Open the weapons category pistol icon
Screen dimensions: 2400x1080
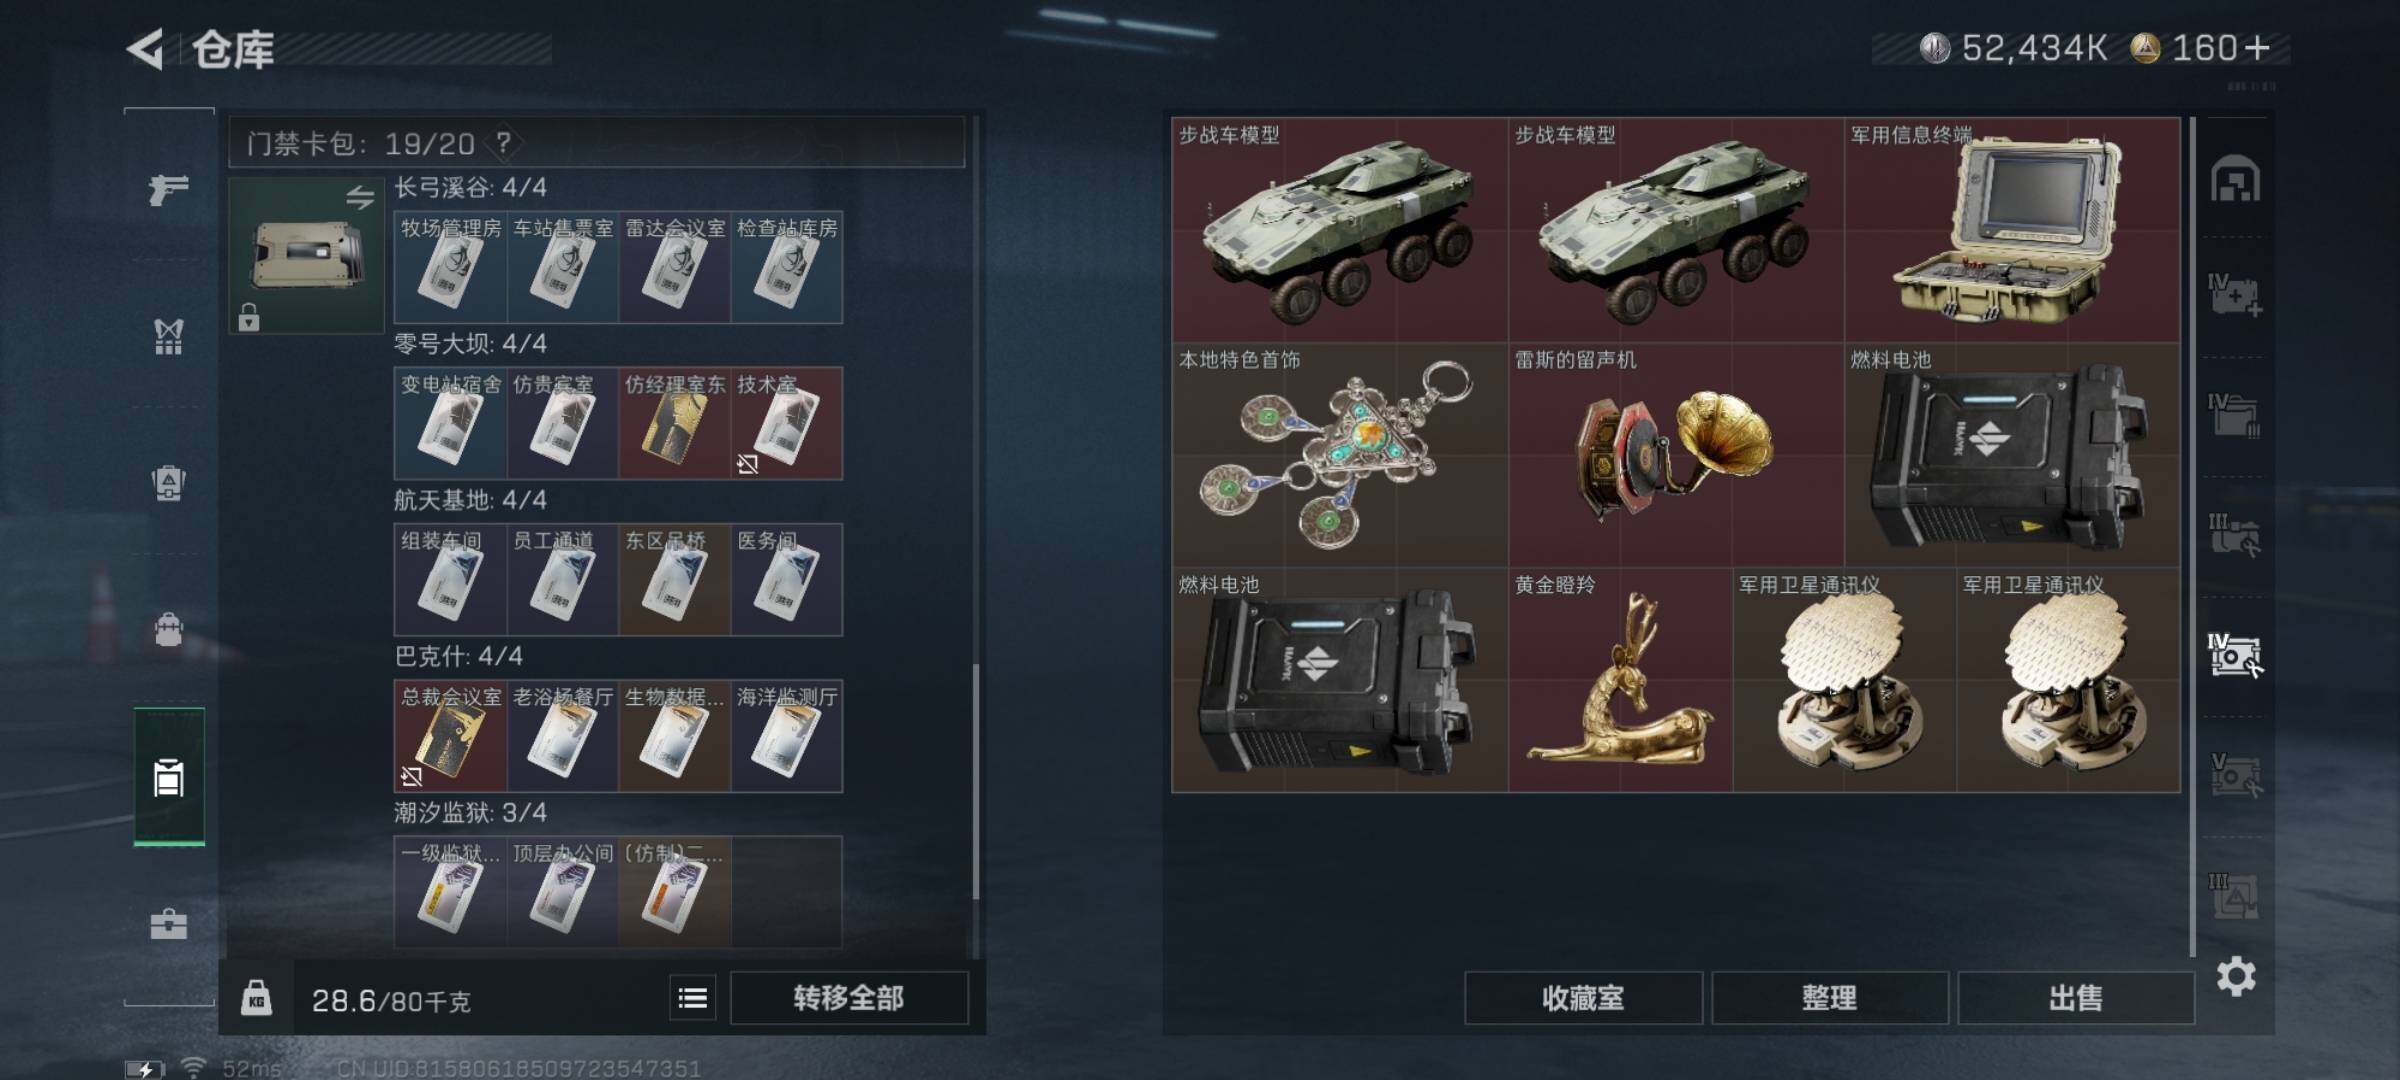click(x=168, y=188)
